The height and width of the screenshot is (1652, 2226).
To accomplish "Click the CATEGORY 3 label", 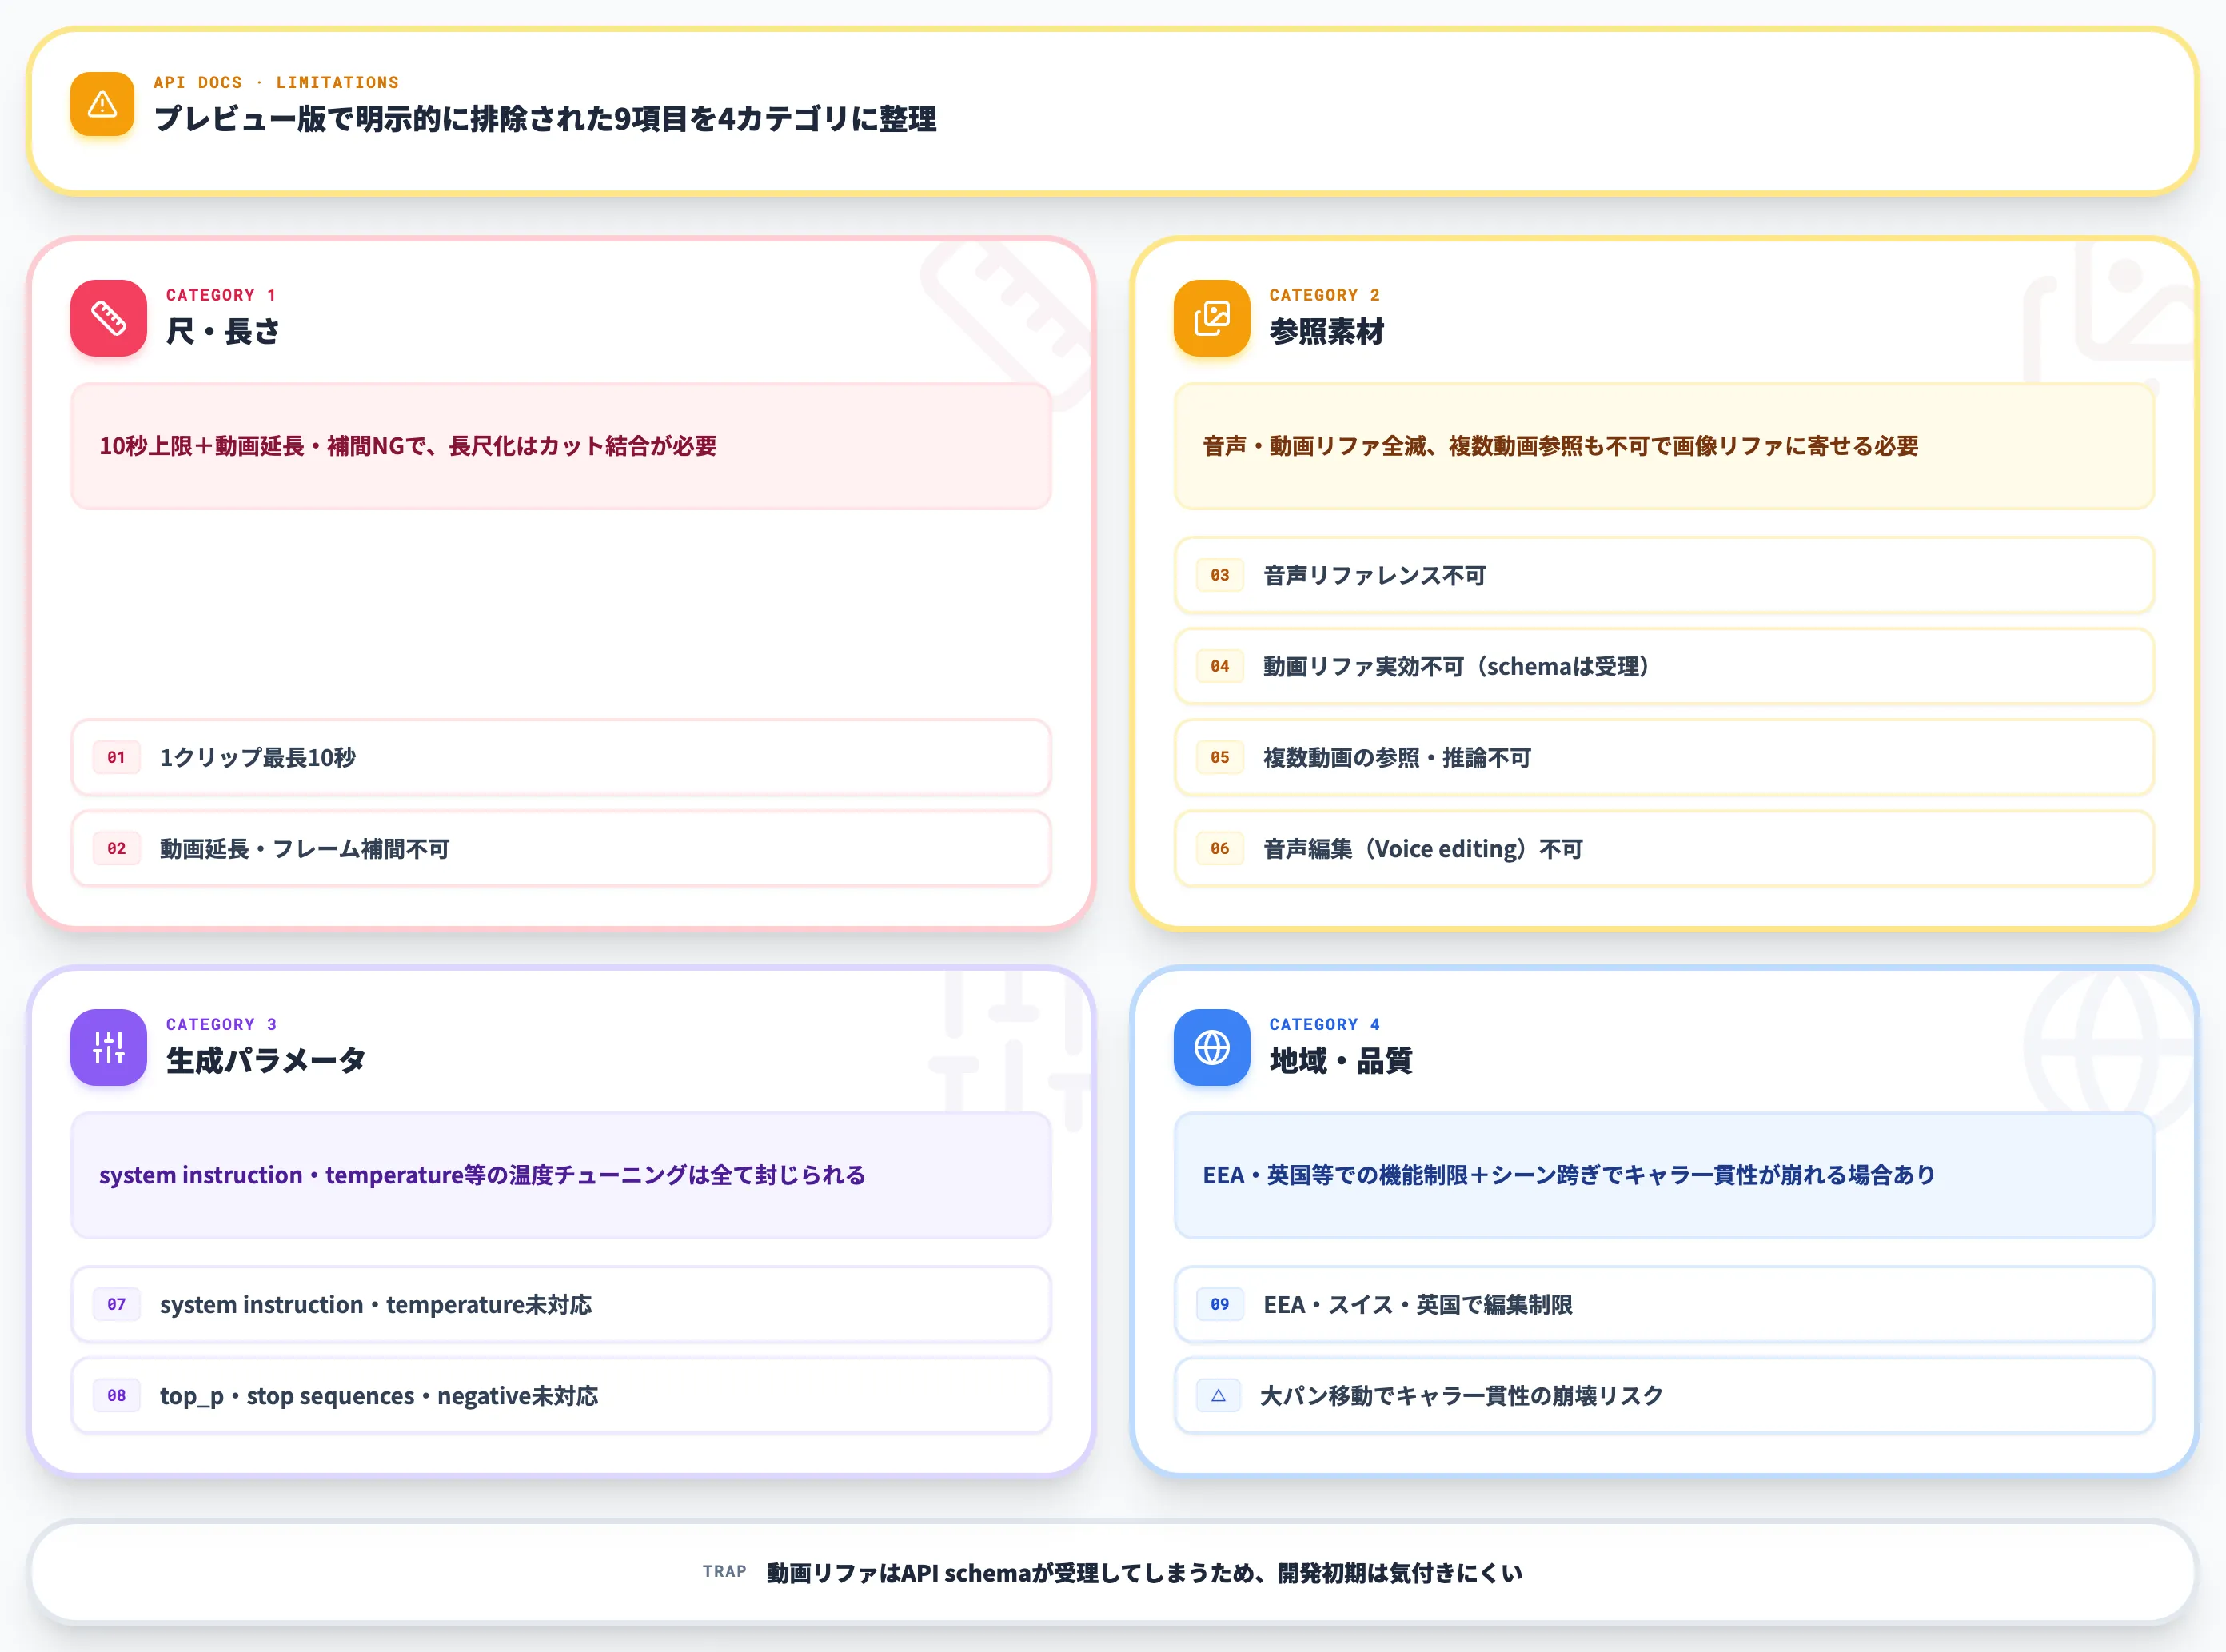I will point(221,1024).
